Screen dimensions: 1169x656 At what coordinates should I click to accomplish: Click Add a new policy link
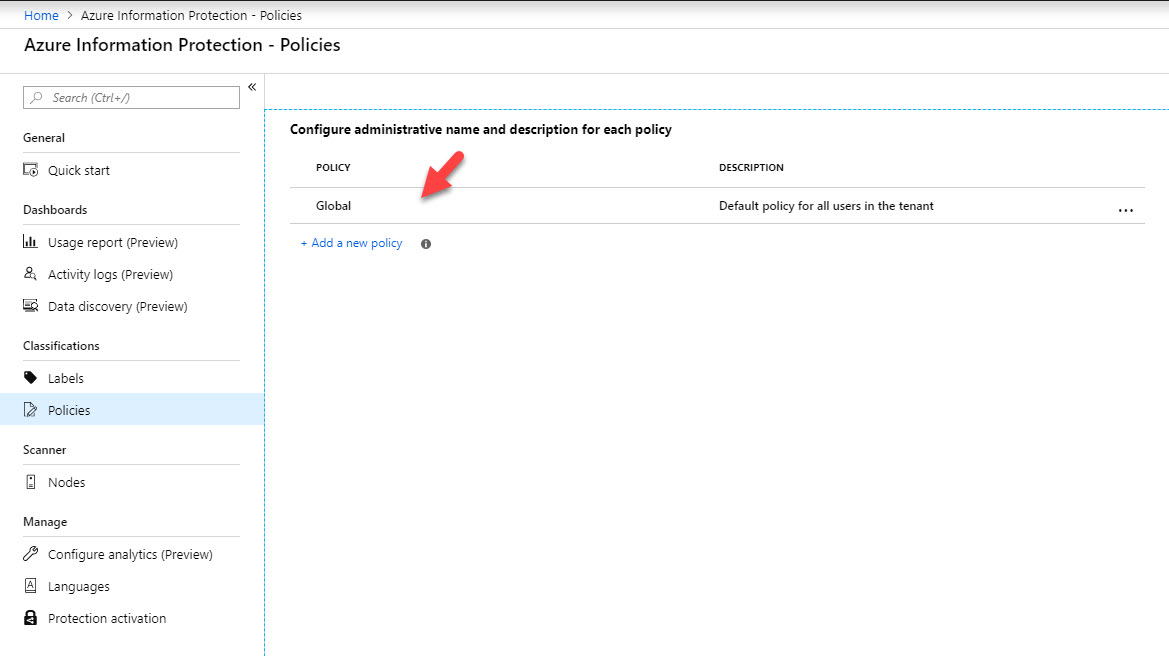pos(351,243)
